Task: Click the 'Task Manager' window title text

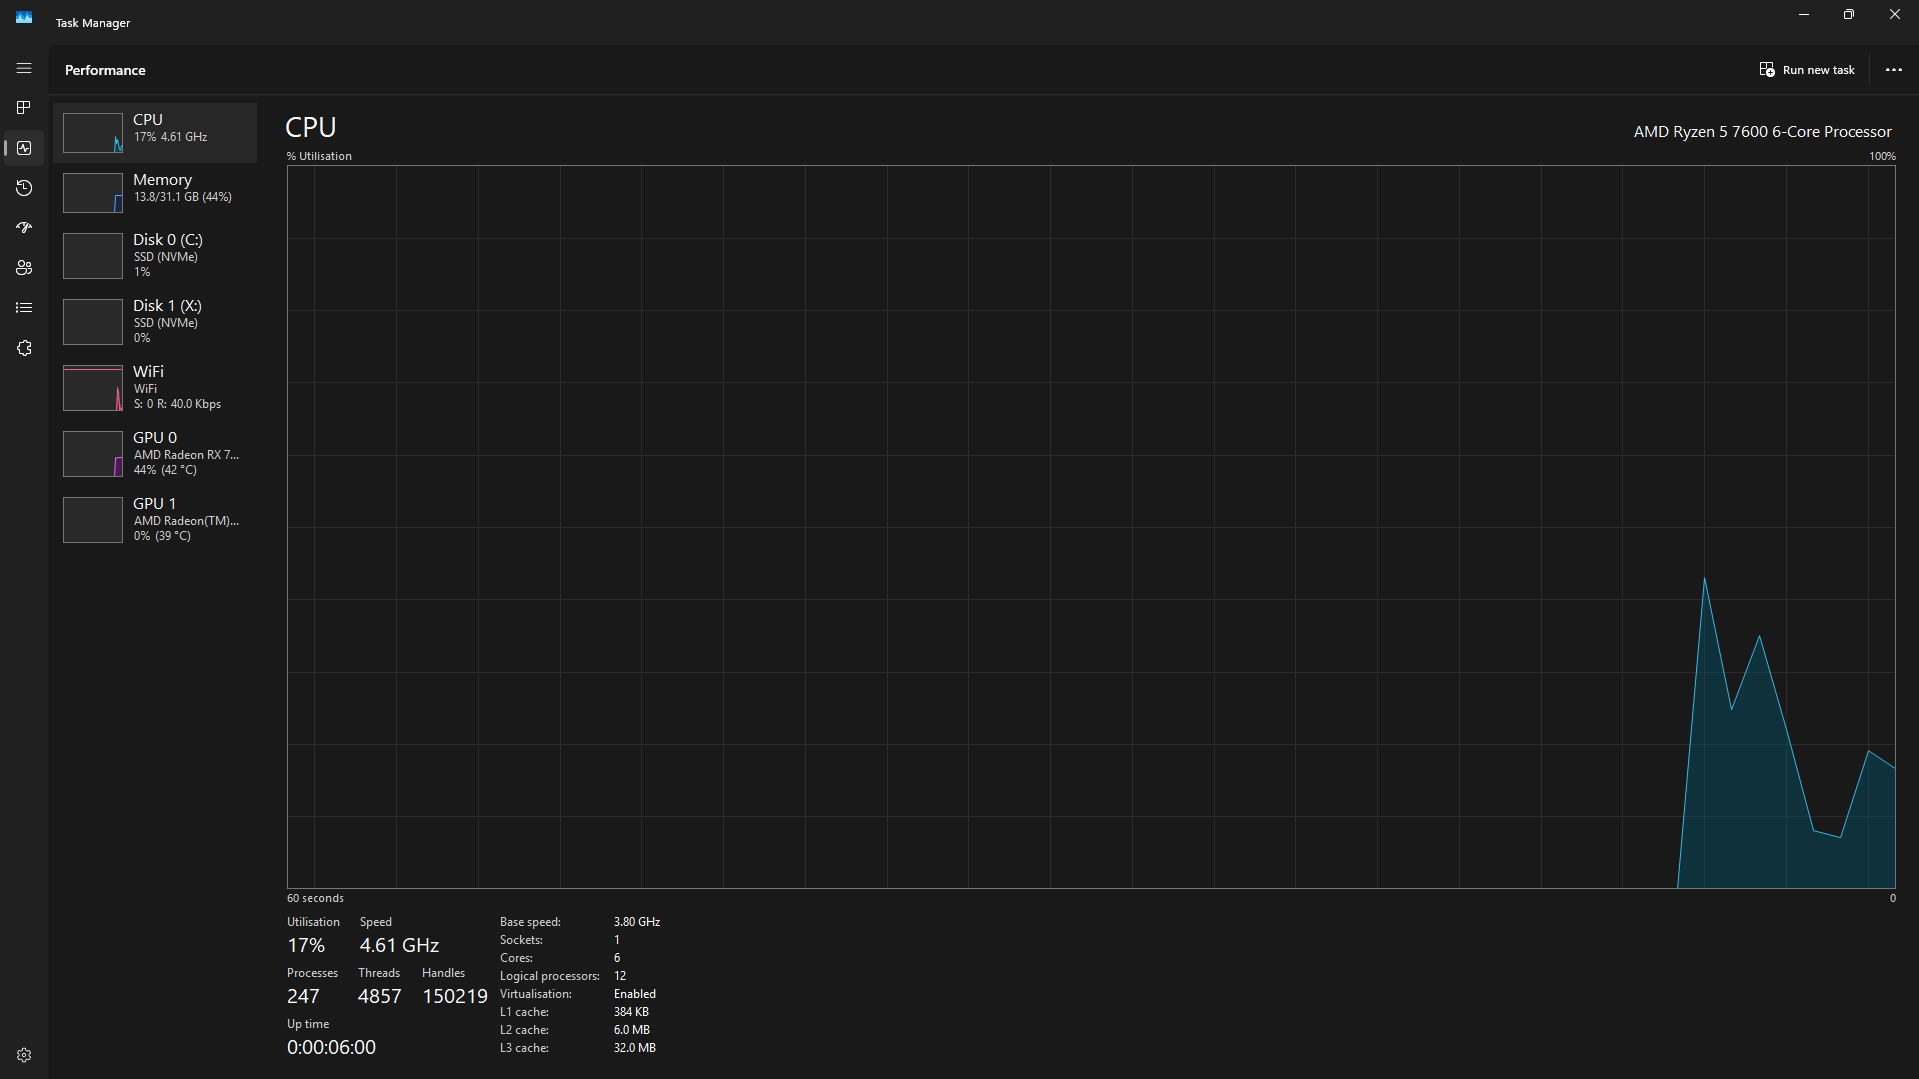Action: (93, 22)
